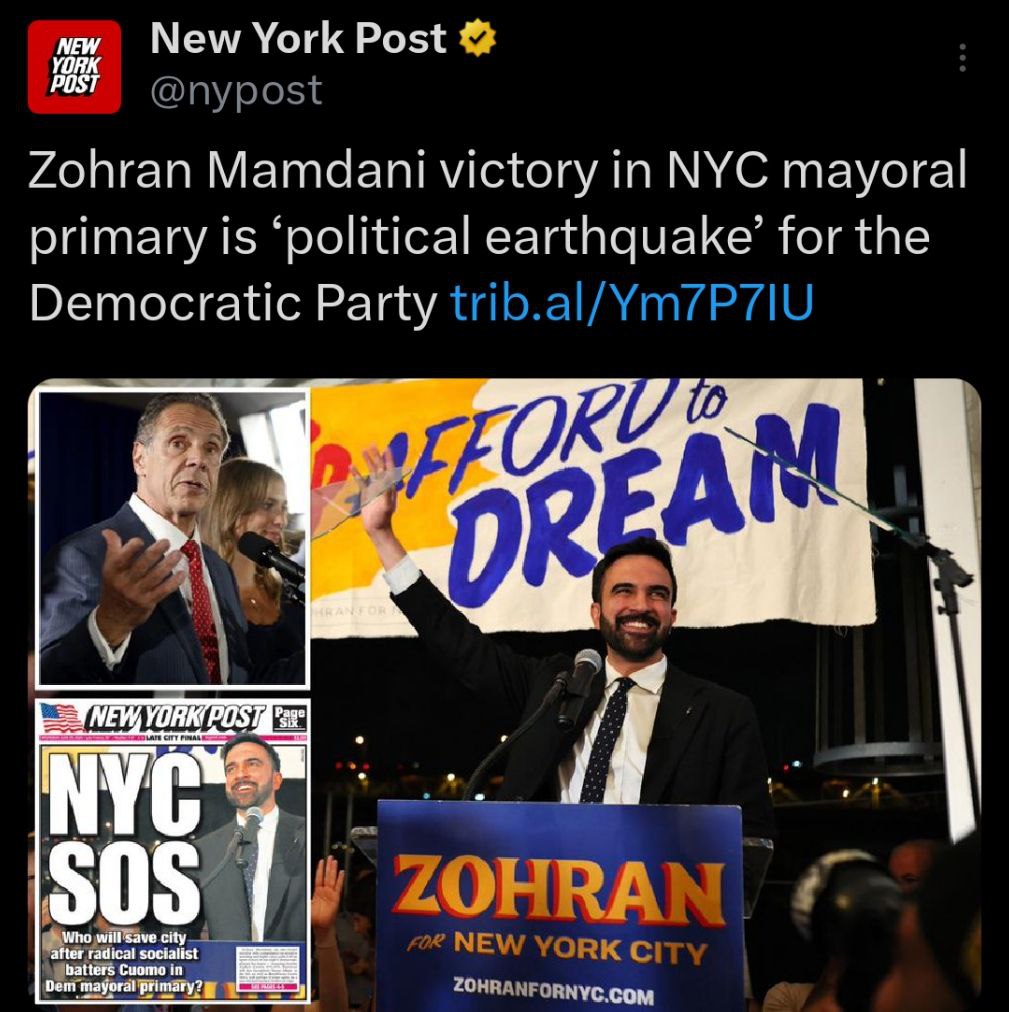The image size is (1009, 1012).
Task: Tap 'FOR NEW YORK CITY' text on the podium
Action: click(555, 948)
